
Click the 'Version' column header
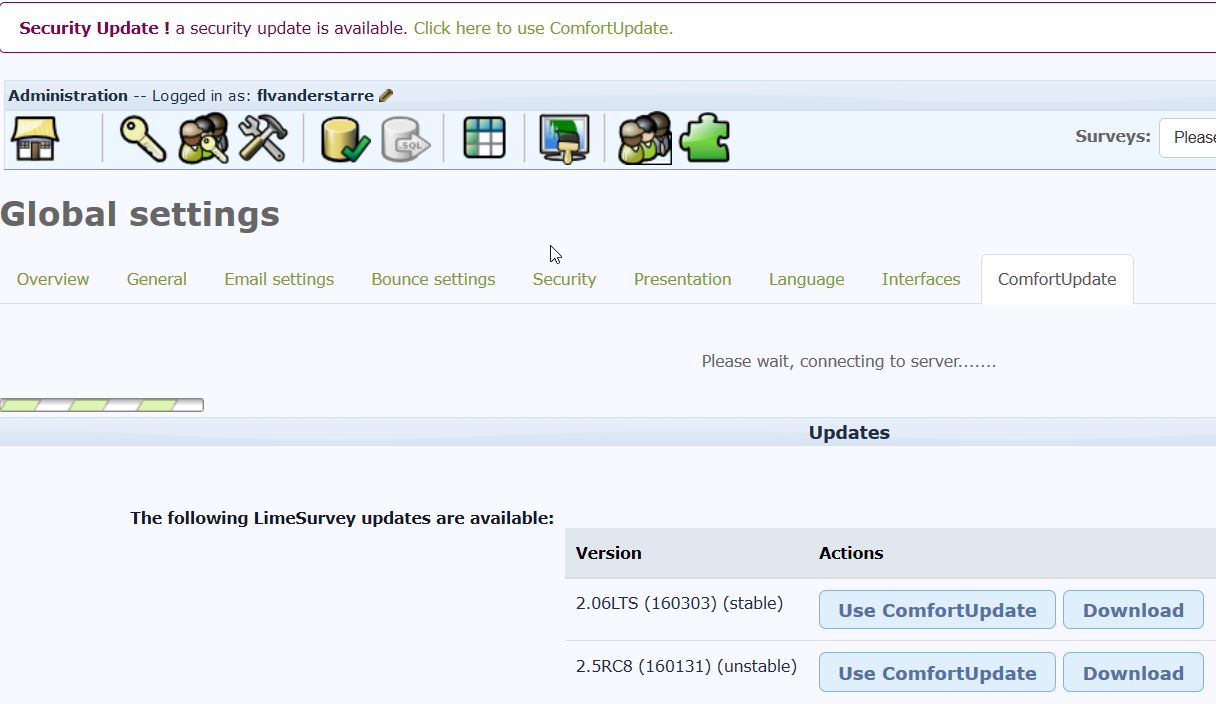[609, 553]
